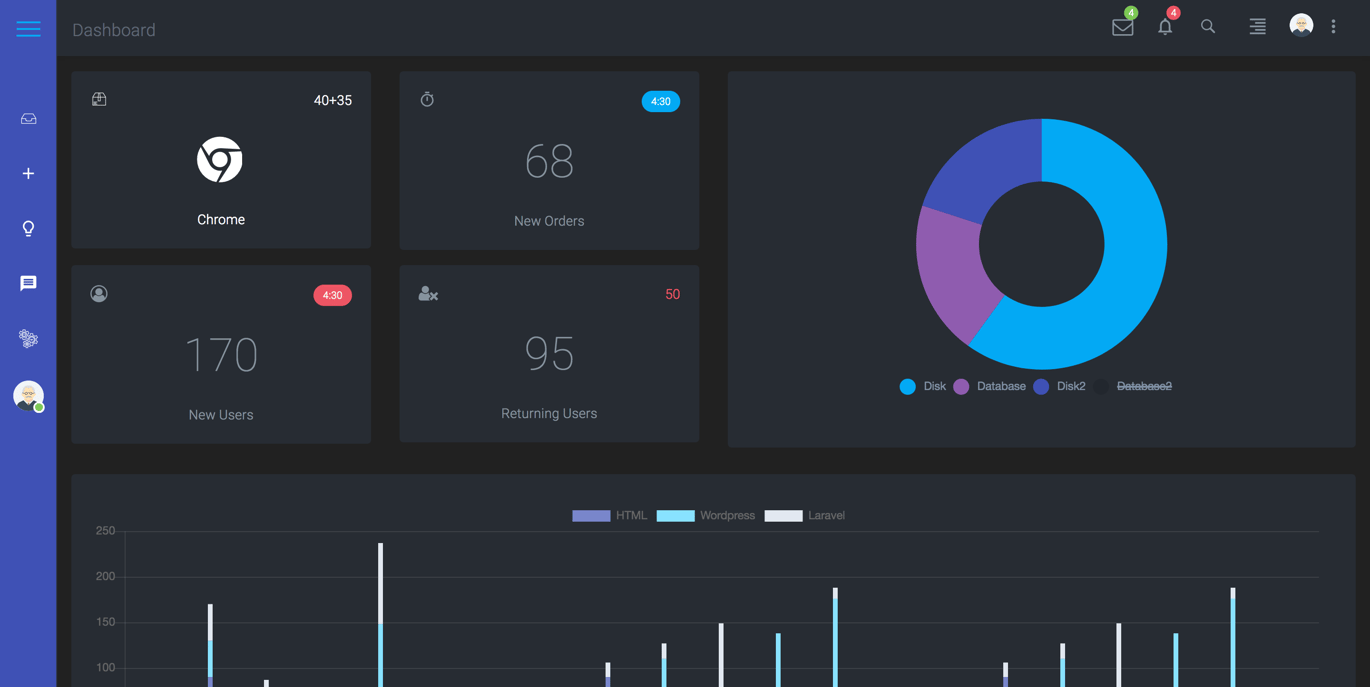Open the hamburger menu in sidebar
This screenshot has height=687, width=1370.
tap(28, 29)
